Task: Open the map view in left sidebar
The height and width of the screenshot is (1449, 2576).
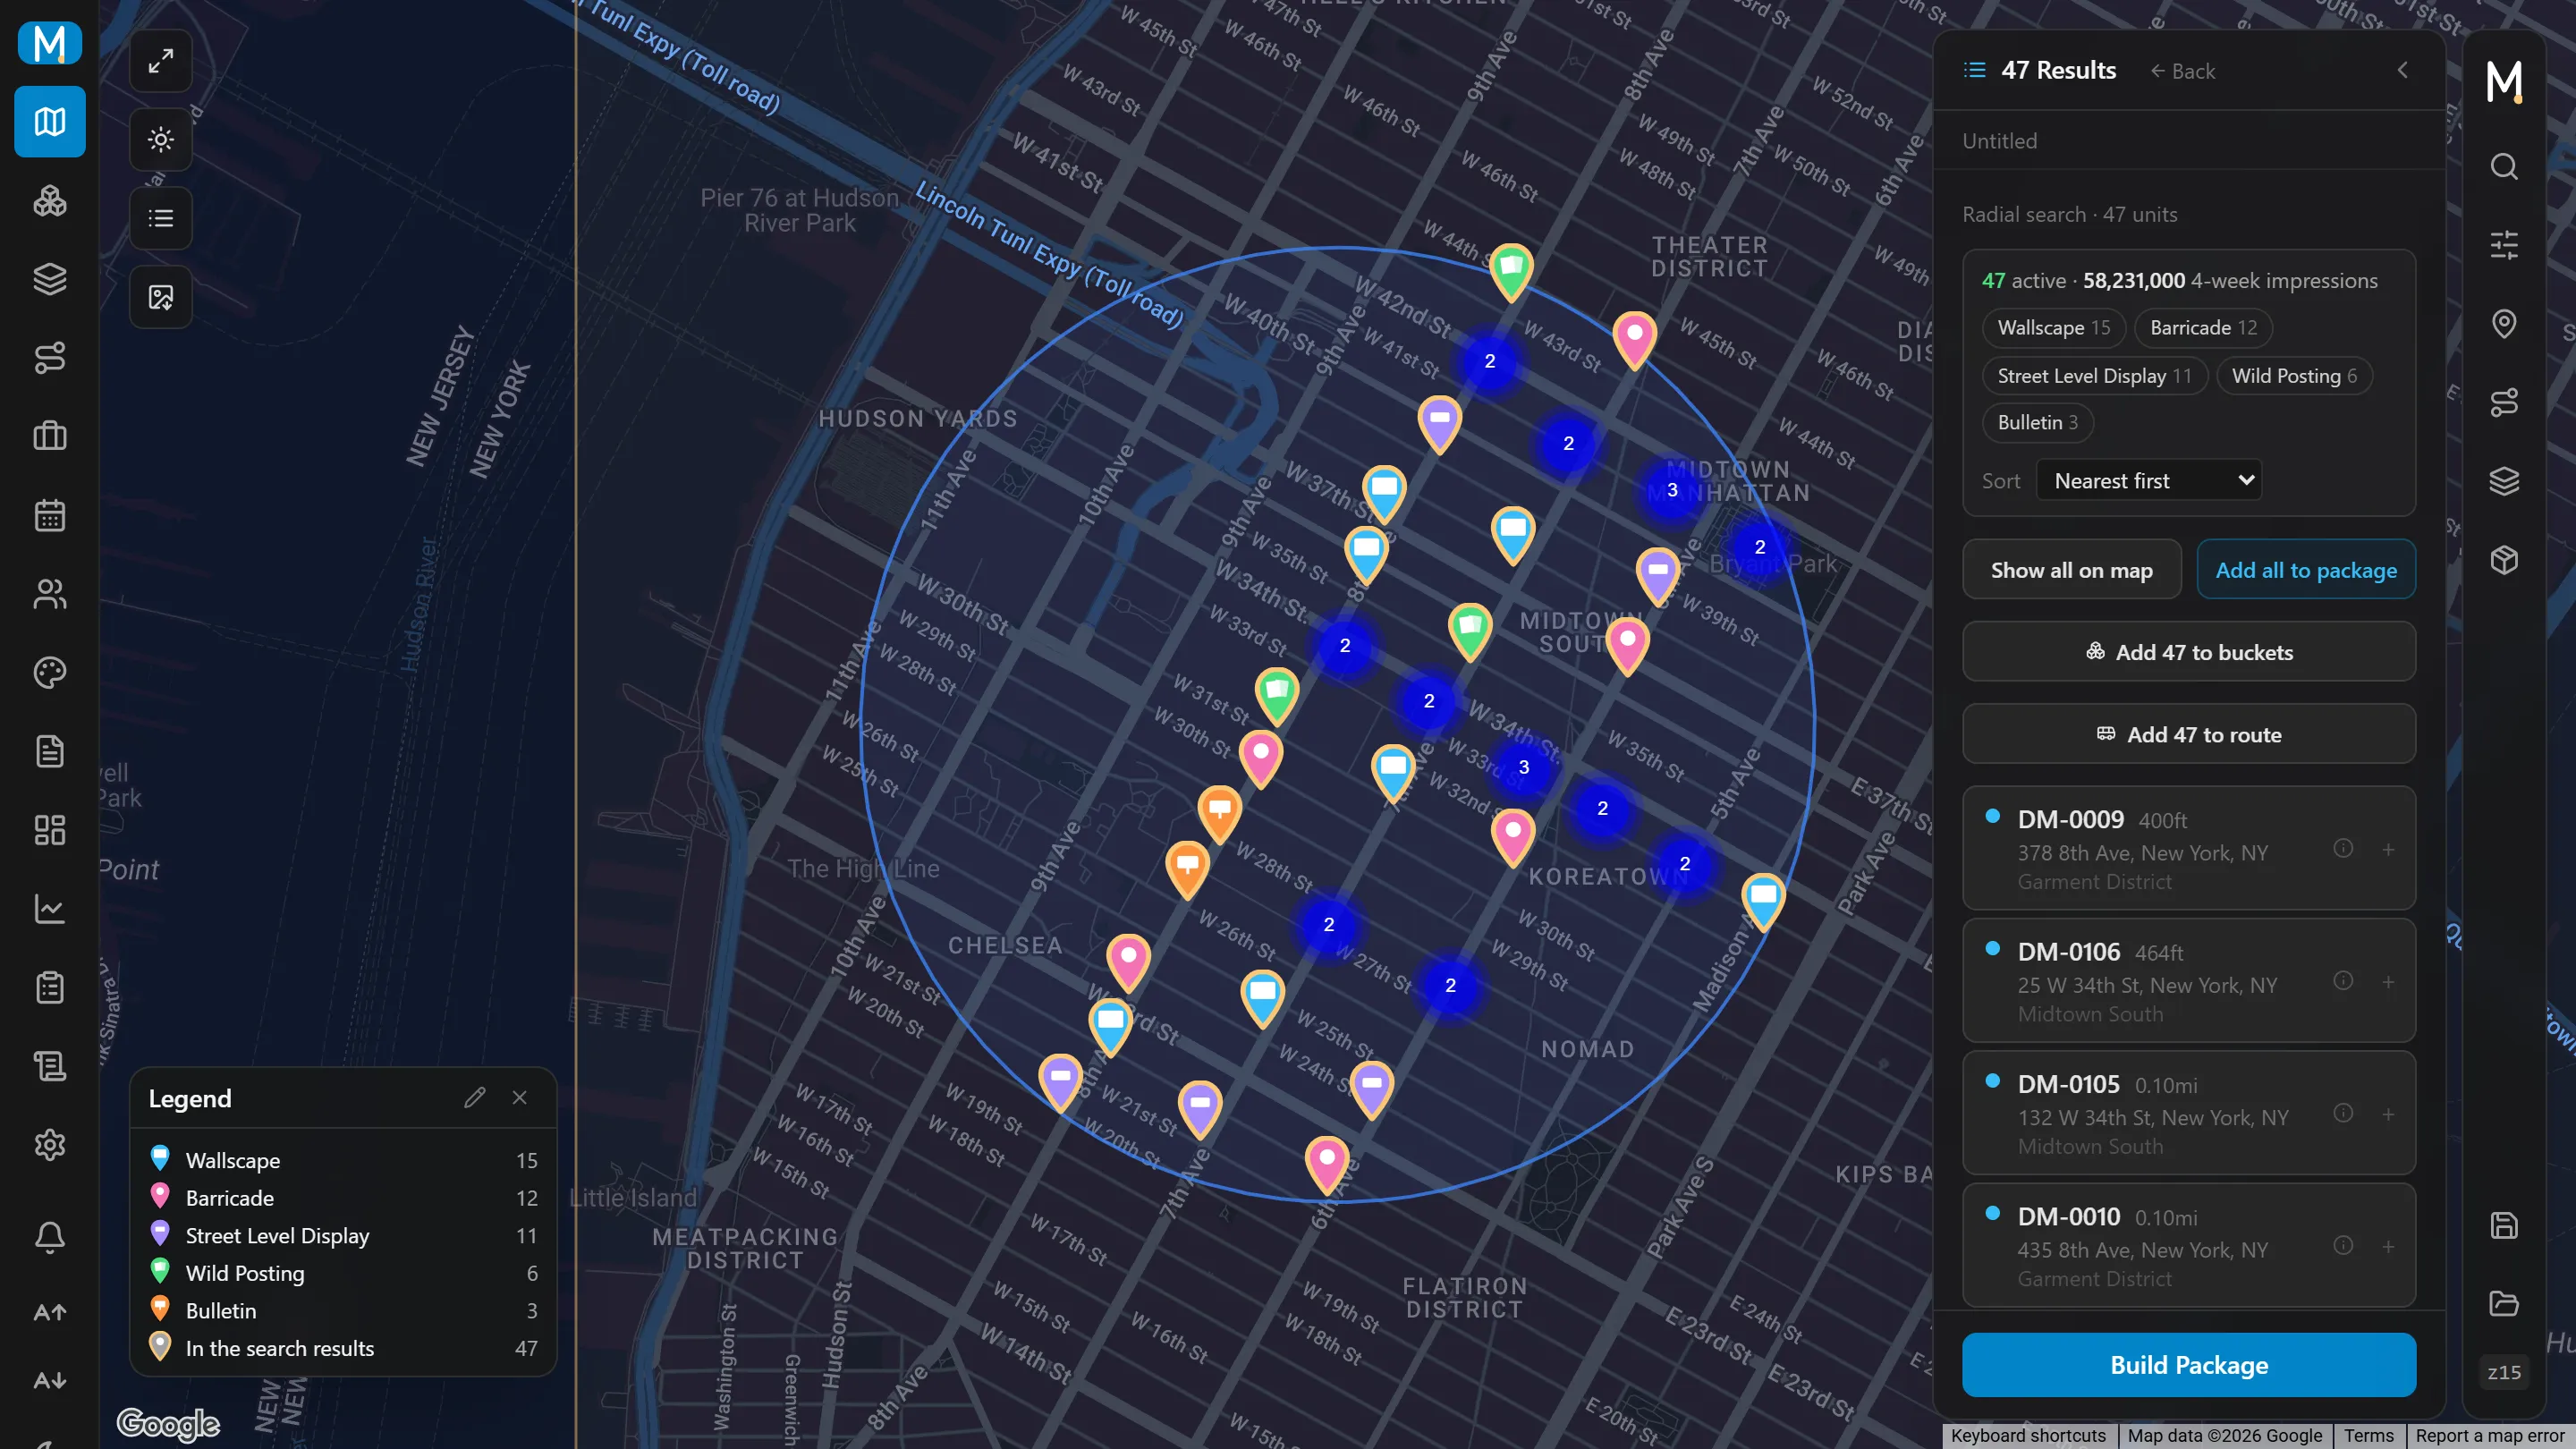Action: (49, 122)
